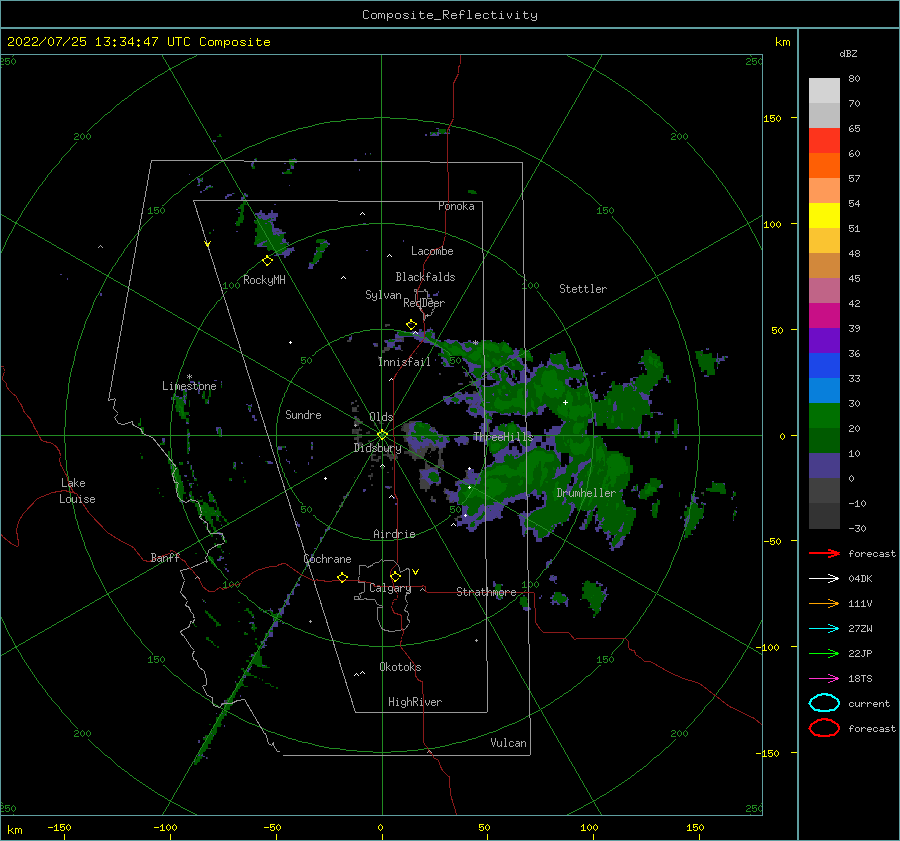Click the purple 10 dBZ color swatch
Image resolution: width=900 pixels, height=841 pixels.
(x=824, y=465)
